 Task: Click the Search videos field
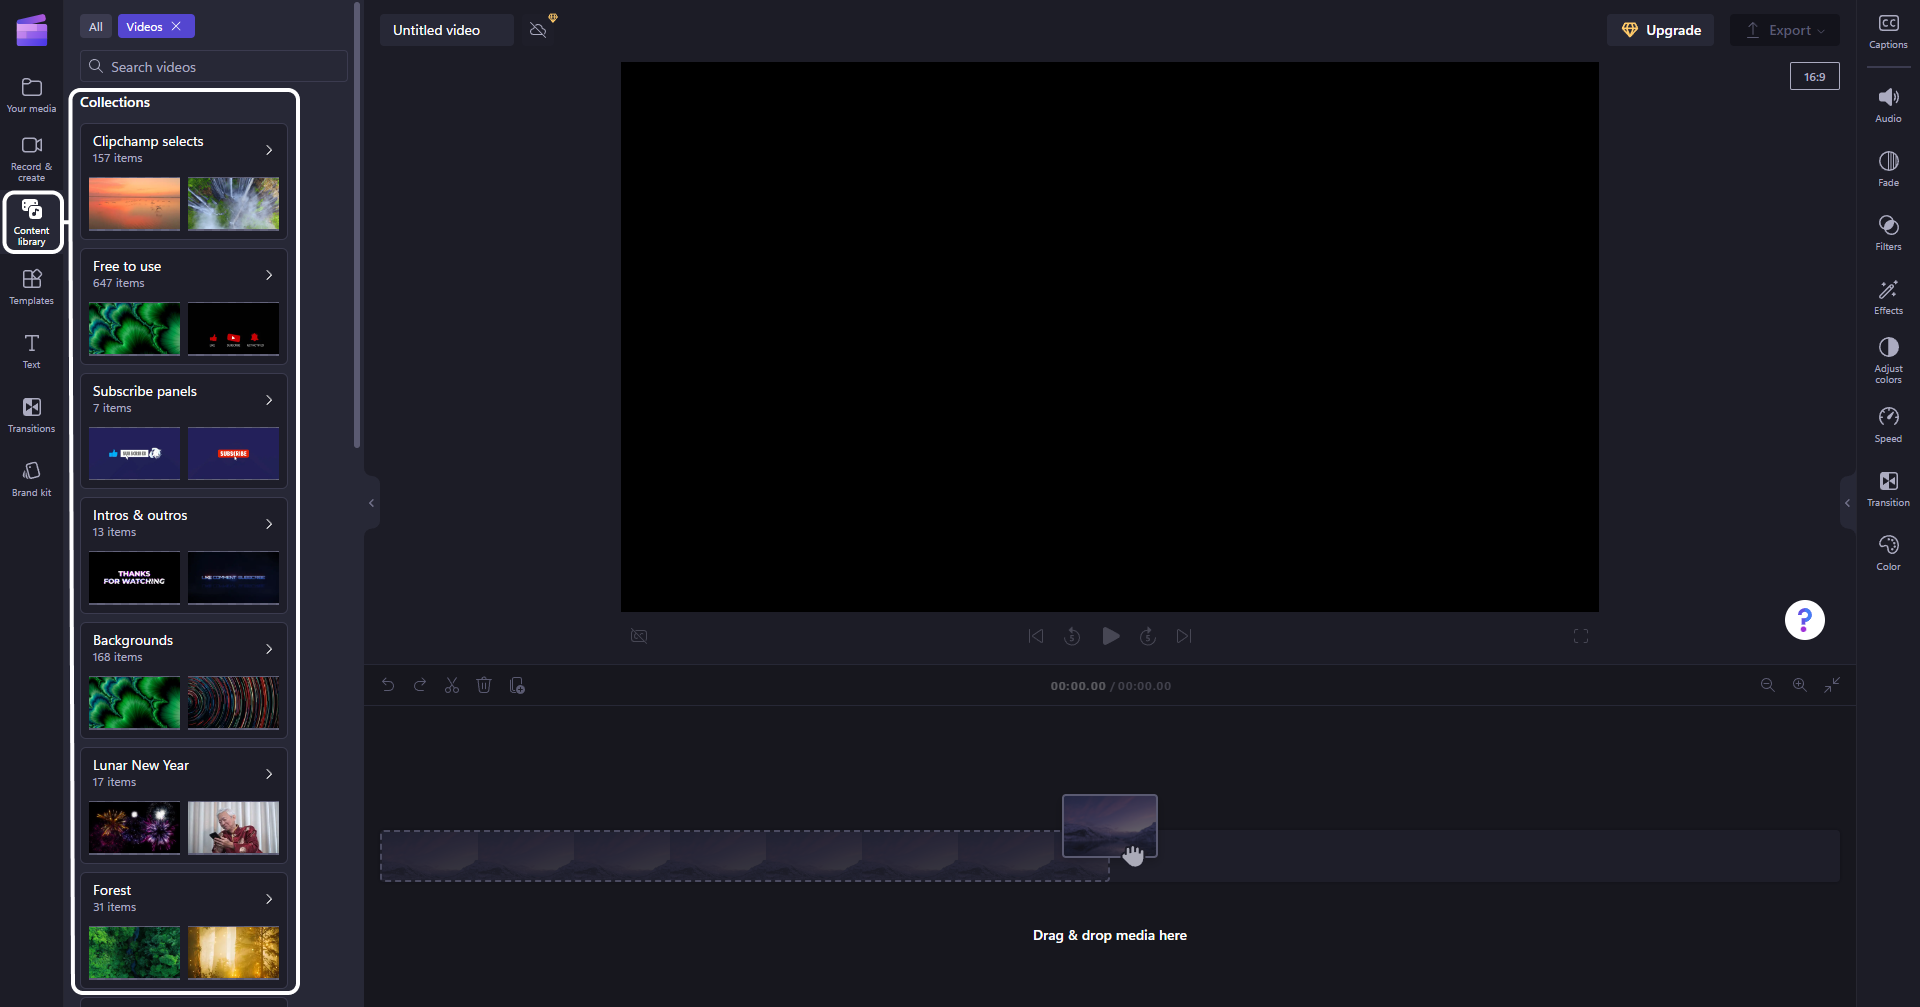click(220, 67)
